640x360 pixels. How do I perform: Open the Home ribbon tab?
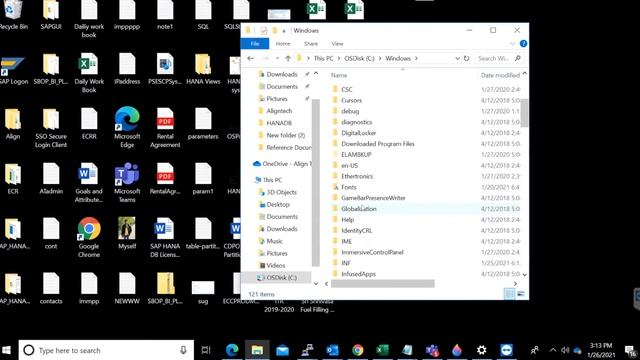point(283,44)
